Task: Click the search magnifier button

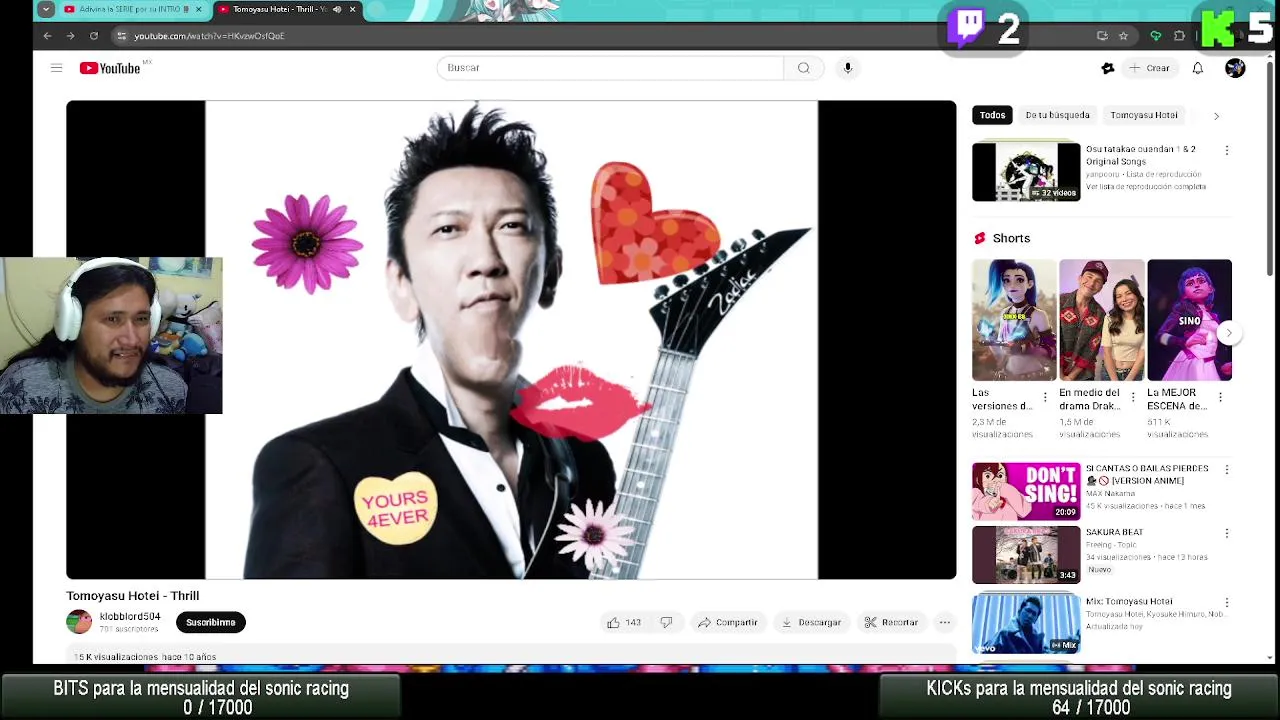Action: pos(803,68)
